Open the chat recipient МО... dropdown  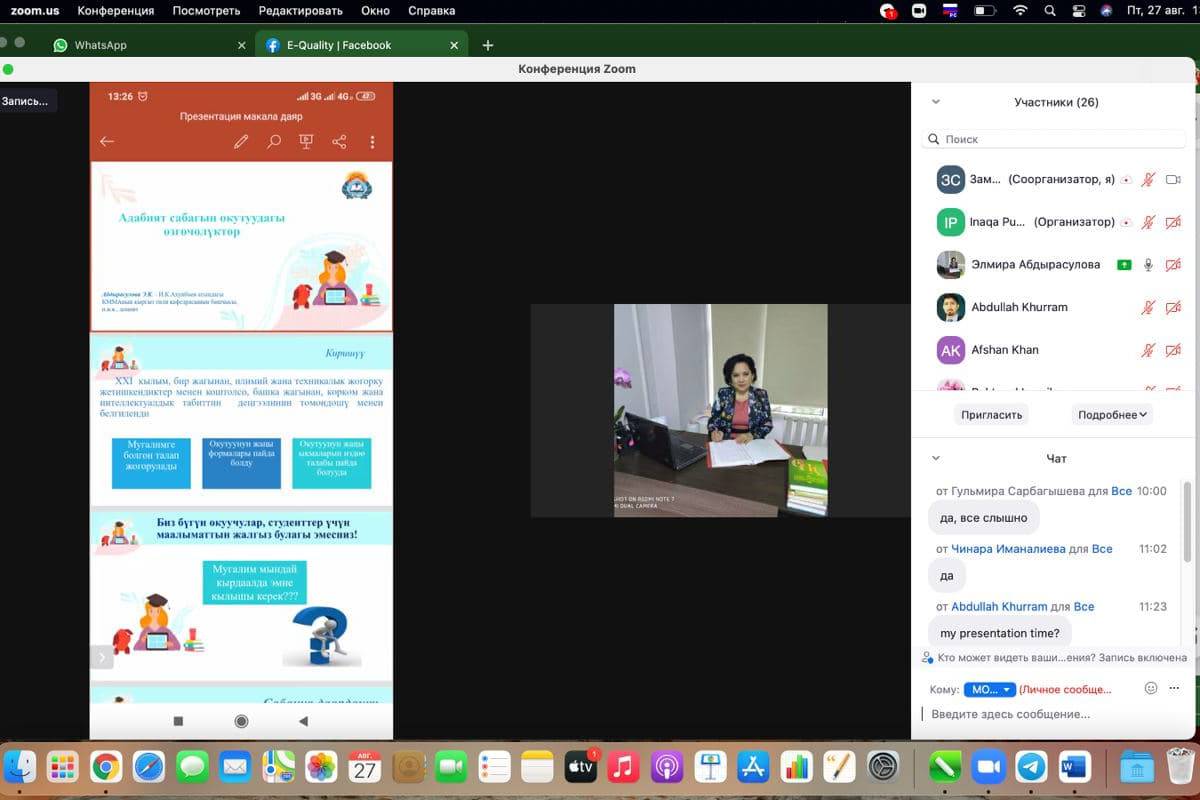990,689
